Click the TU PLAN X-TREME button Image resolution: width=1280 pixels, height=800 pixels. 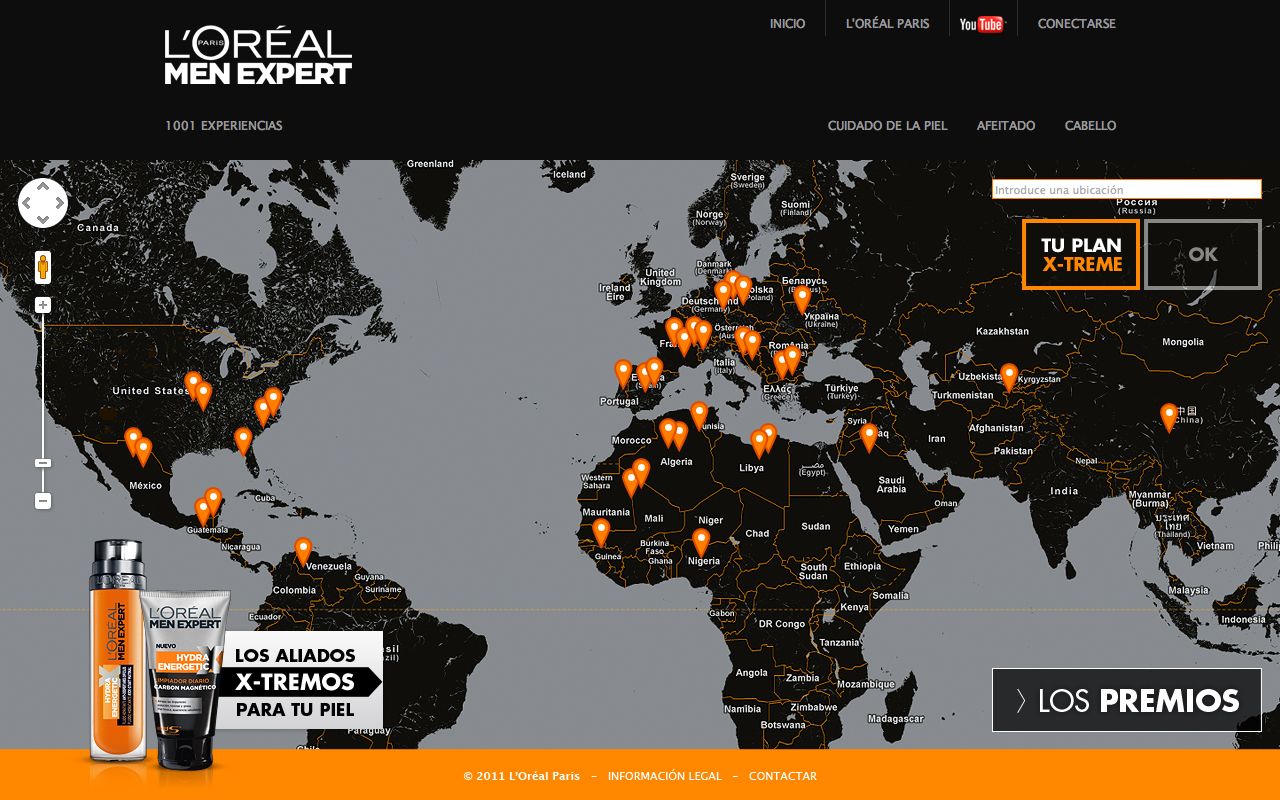1081,255
